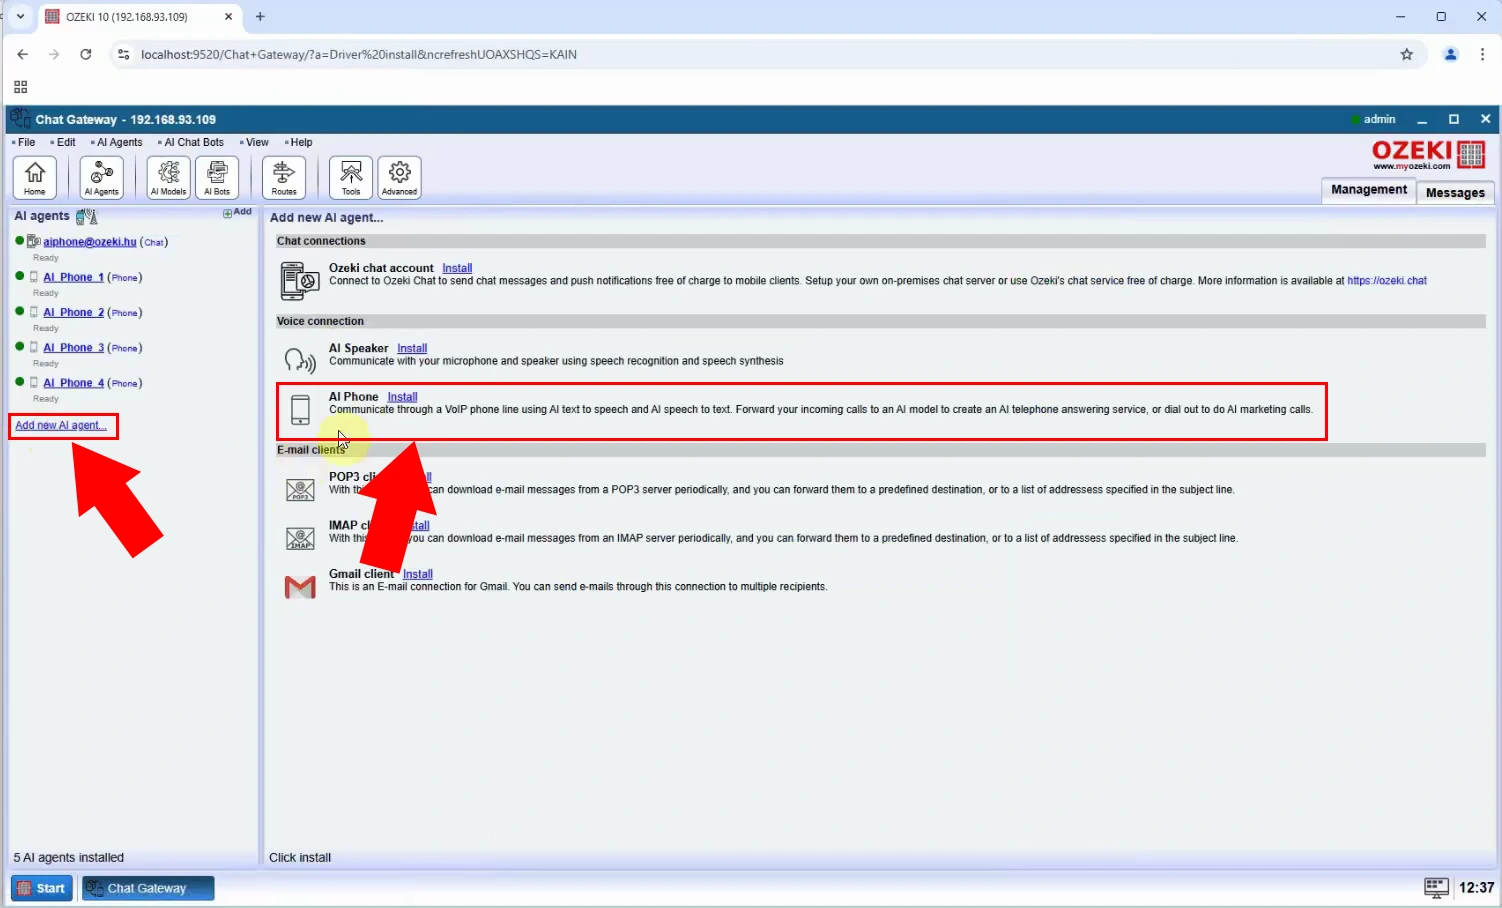1502x908 pixels.
Task: Click the Add new AI agent link
Action: tap(61, 425)
